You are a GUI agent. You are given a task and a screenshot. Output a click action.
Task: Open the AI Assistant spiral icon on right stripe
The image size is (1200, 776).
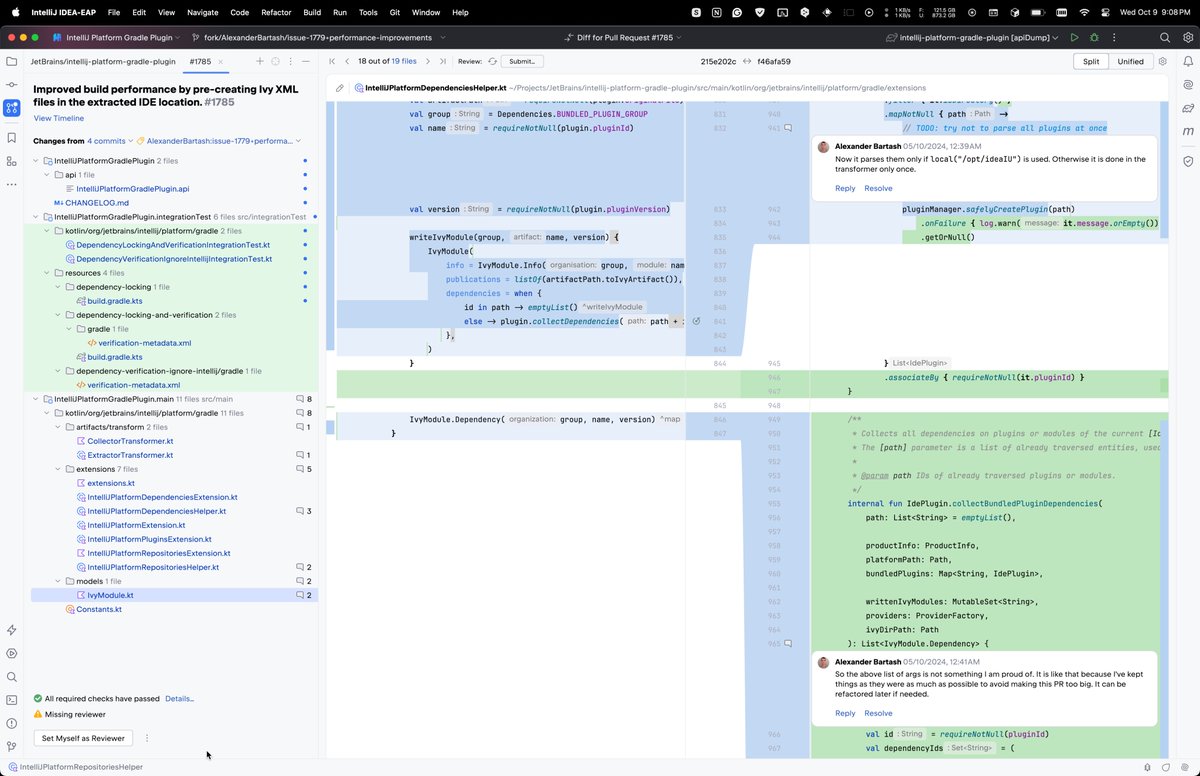pyautogui.click(x=1187, y=85)
